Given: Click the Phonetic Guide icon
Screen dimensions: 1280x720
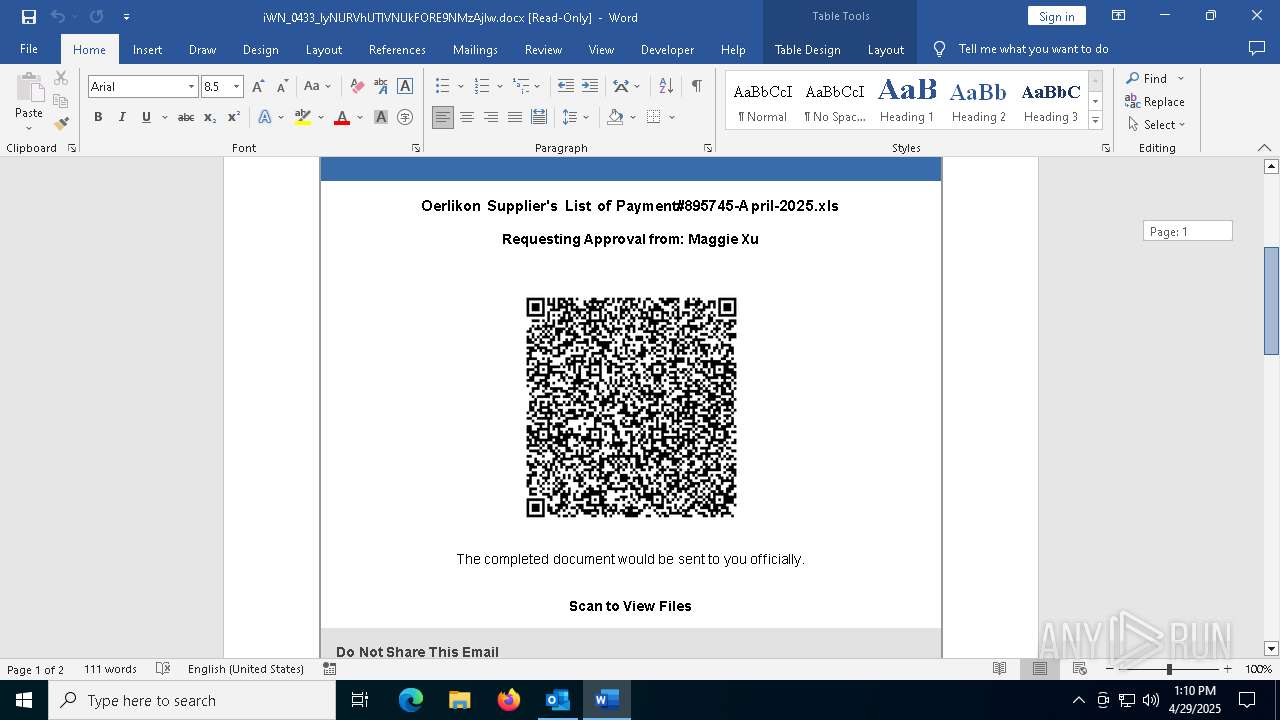Looking at the screenshot, I should pyautogui.click(x=380, y=87).
